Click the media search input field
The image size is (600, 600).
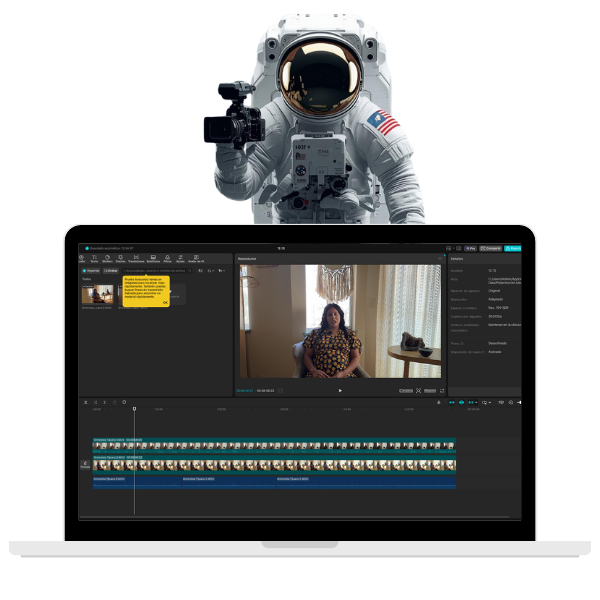tap(157, 271)
